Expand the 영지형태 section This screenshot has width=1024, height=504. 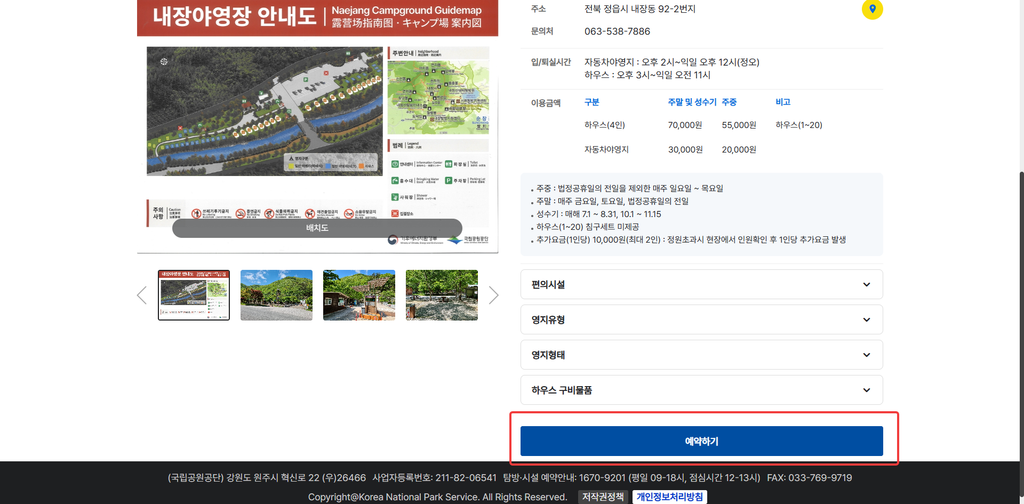coord(701,355)
